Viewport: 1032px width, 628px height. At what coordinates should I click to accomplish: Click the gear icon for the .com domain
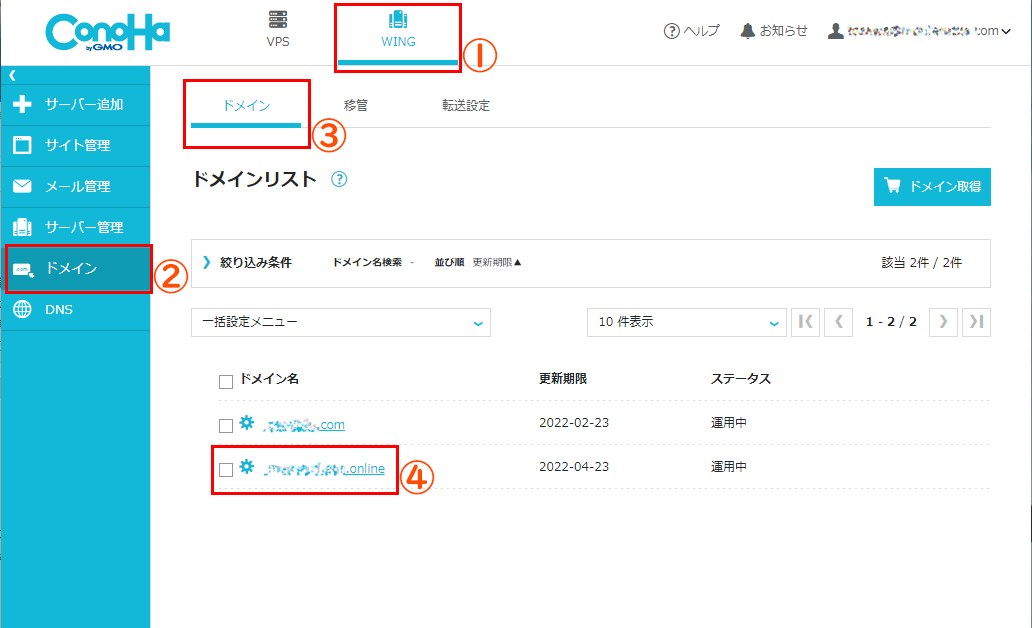246,423
